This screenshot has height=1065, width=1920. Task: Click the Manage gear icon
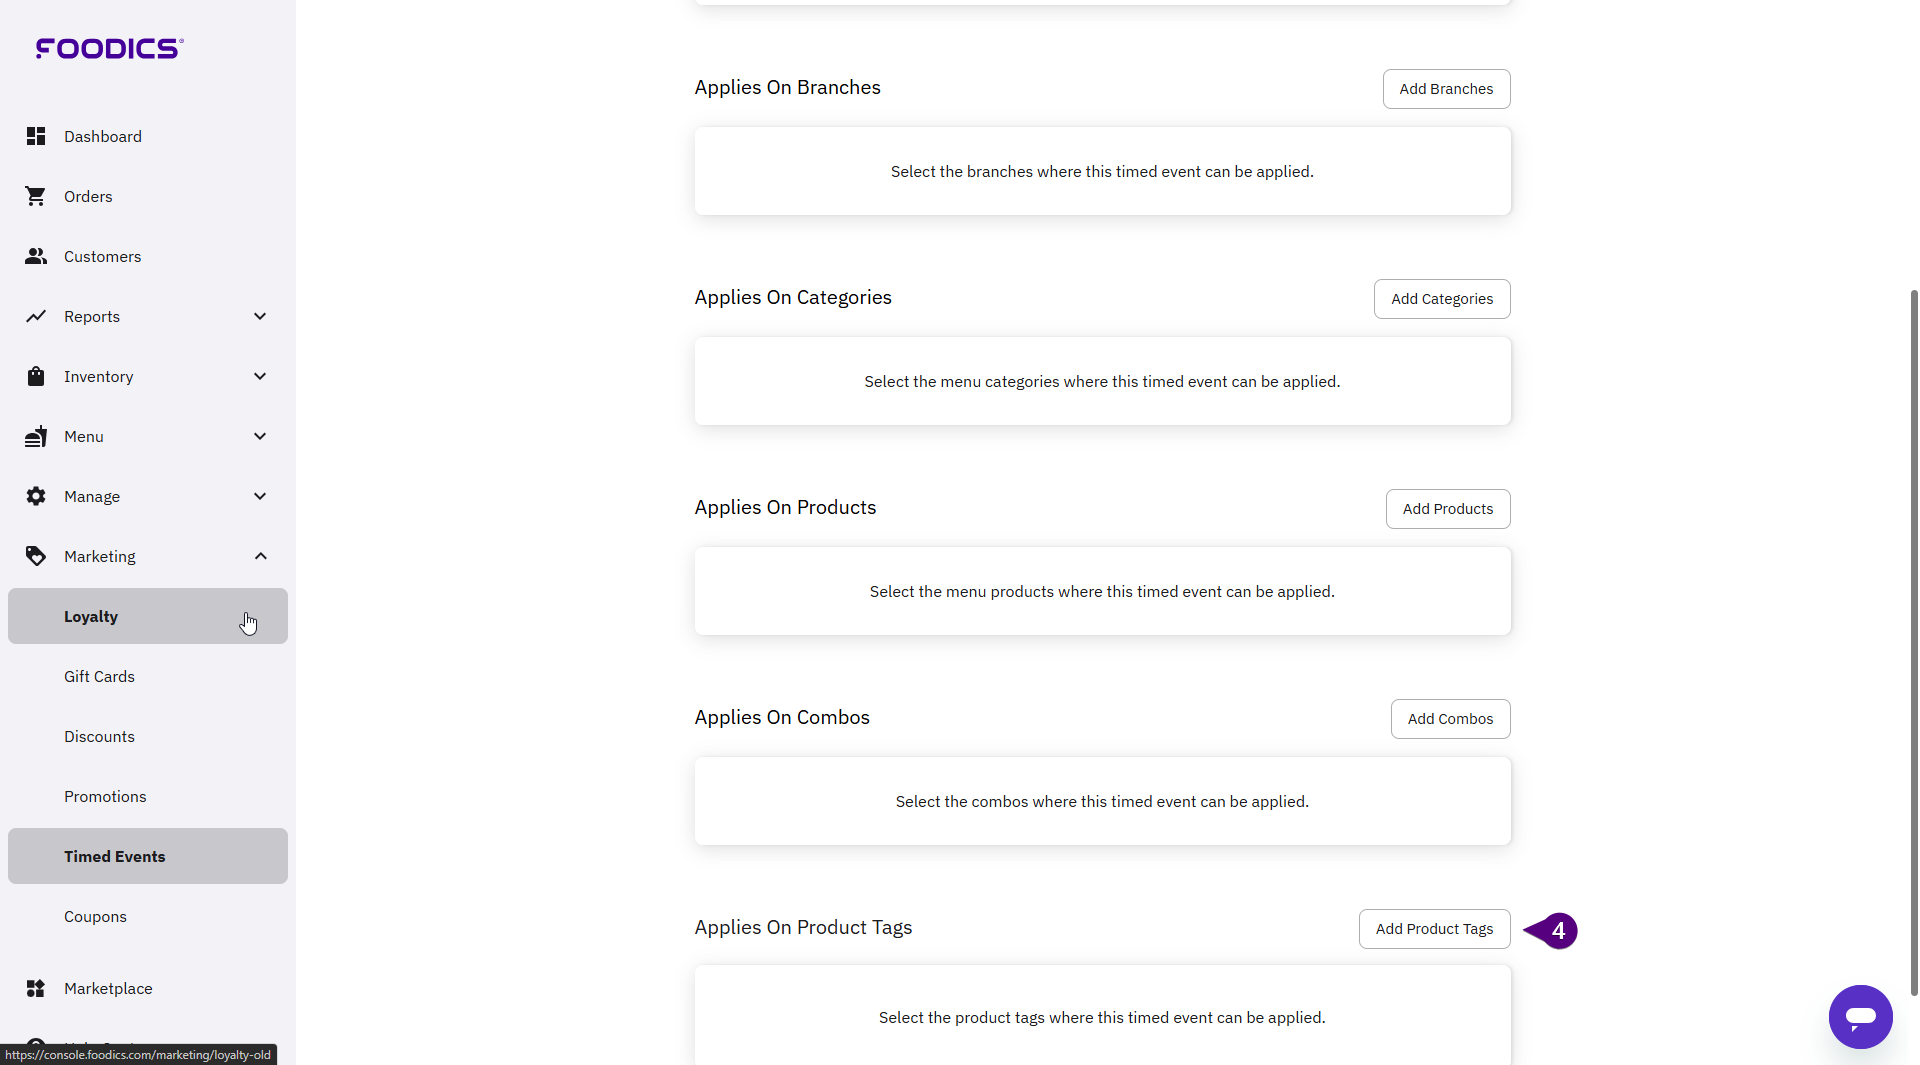[36, 496]
